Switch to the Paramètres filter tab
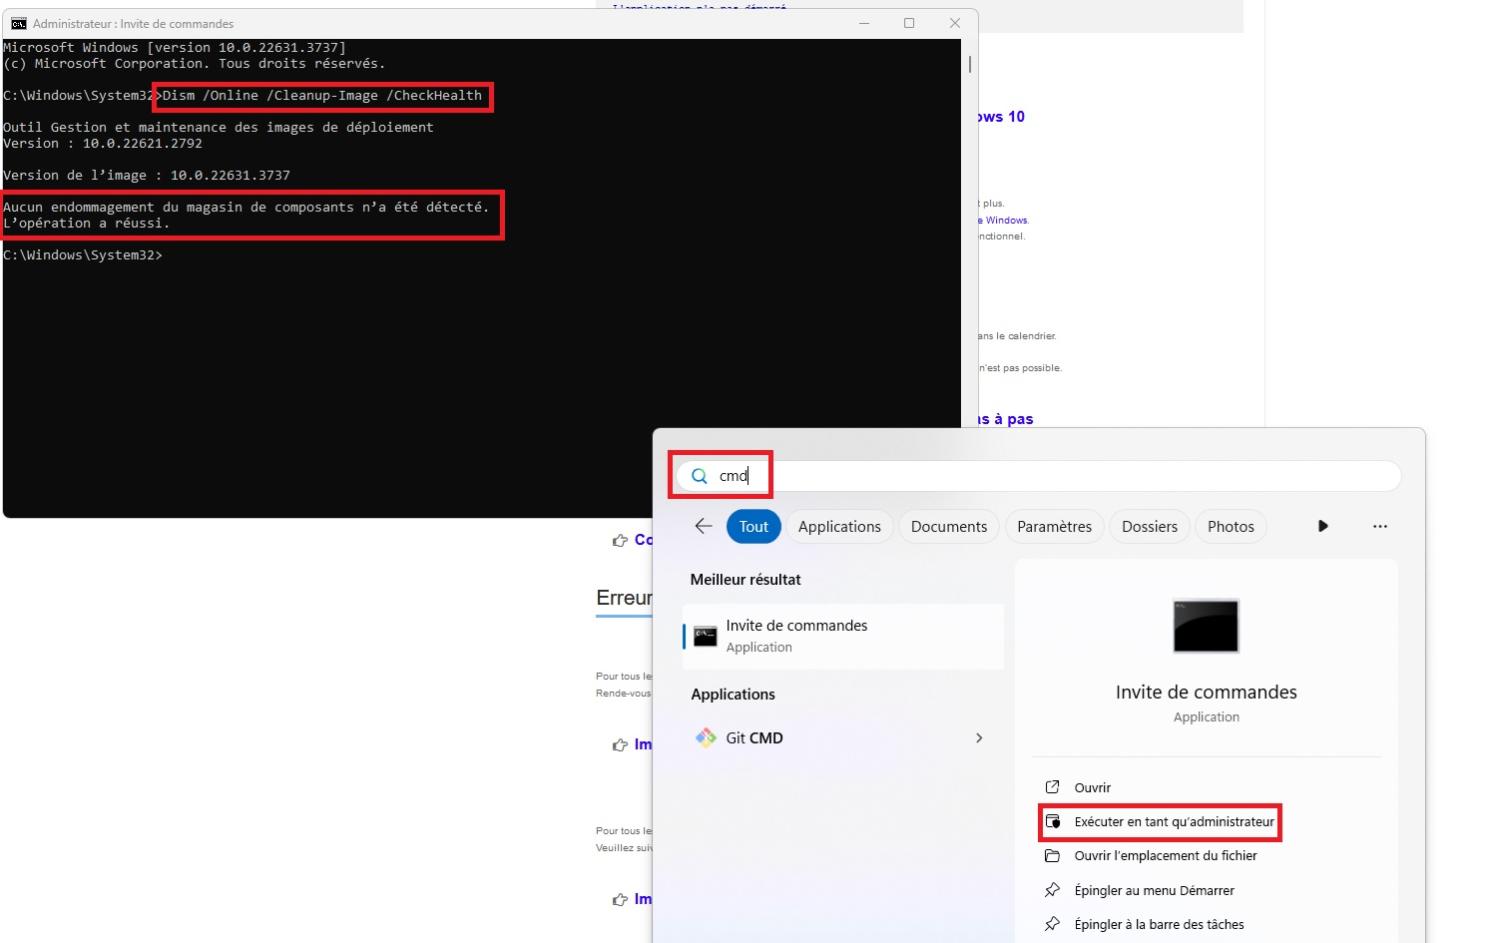Image resolution: width=1491 pixels, height=943 pixels. point(1054,526)
